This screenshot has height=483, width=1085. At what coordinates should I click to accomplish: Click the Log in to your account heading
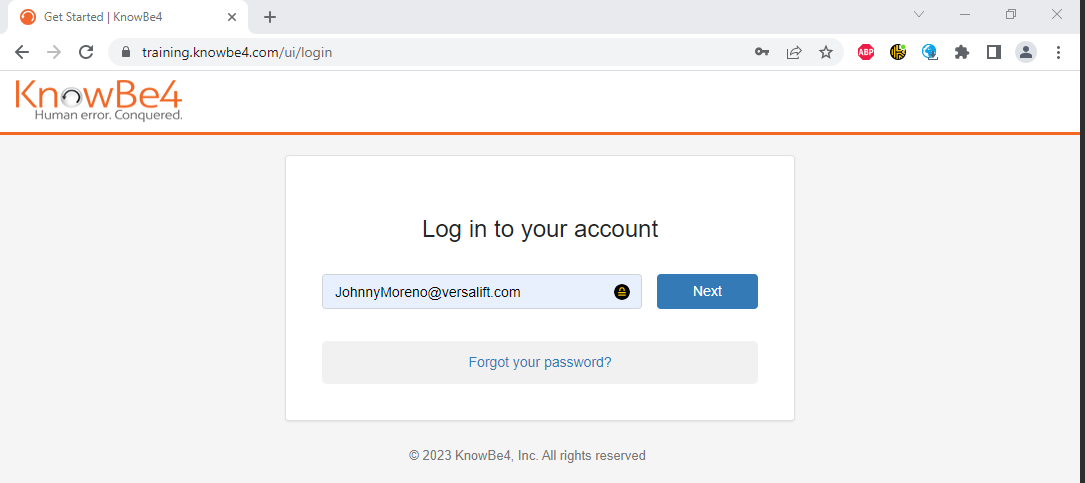tap(540, 228)
